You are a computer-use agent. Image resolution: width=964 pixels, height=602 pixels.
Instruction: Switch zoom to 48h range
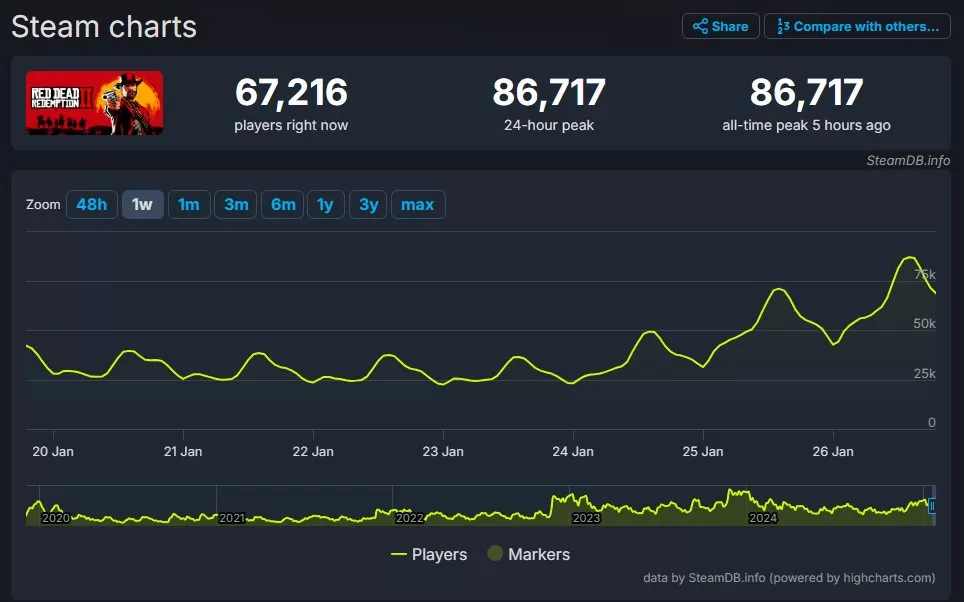coord(91,204)
